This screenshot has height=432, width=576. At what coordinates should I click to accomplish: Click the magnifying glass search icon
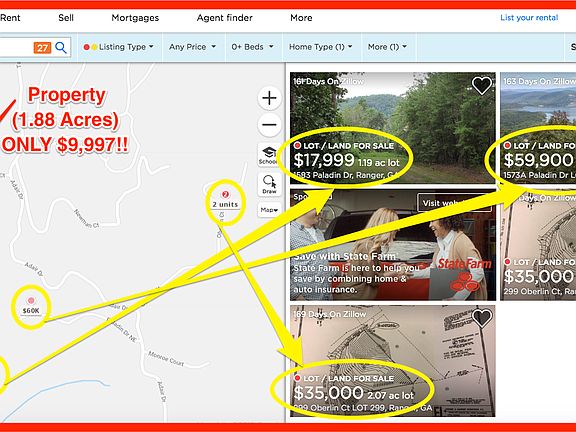pos(61,47)
